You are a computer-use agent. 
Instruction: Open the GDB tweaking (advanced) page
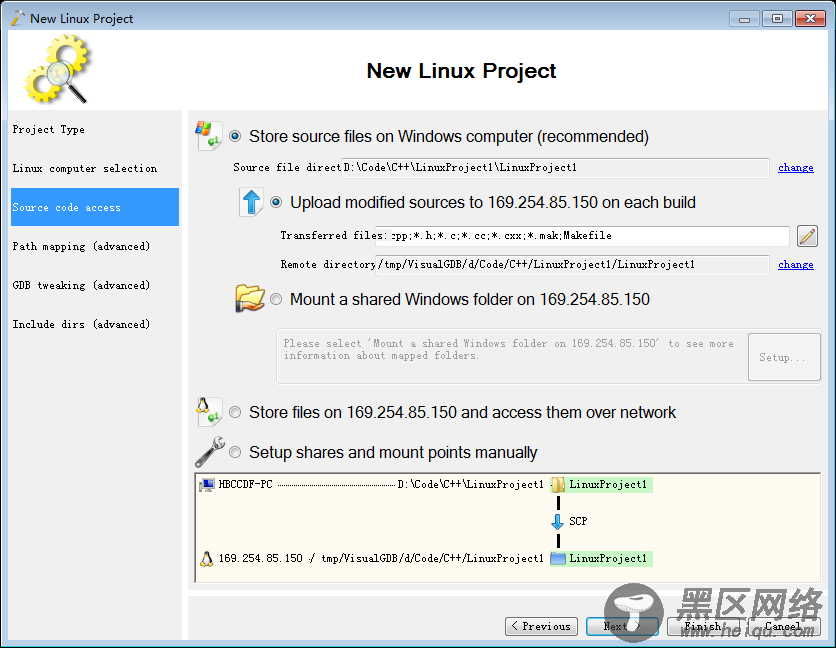95,285
